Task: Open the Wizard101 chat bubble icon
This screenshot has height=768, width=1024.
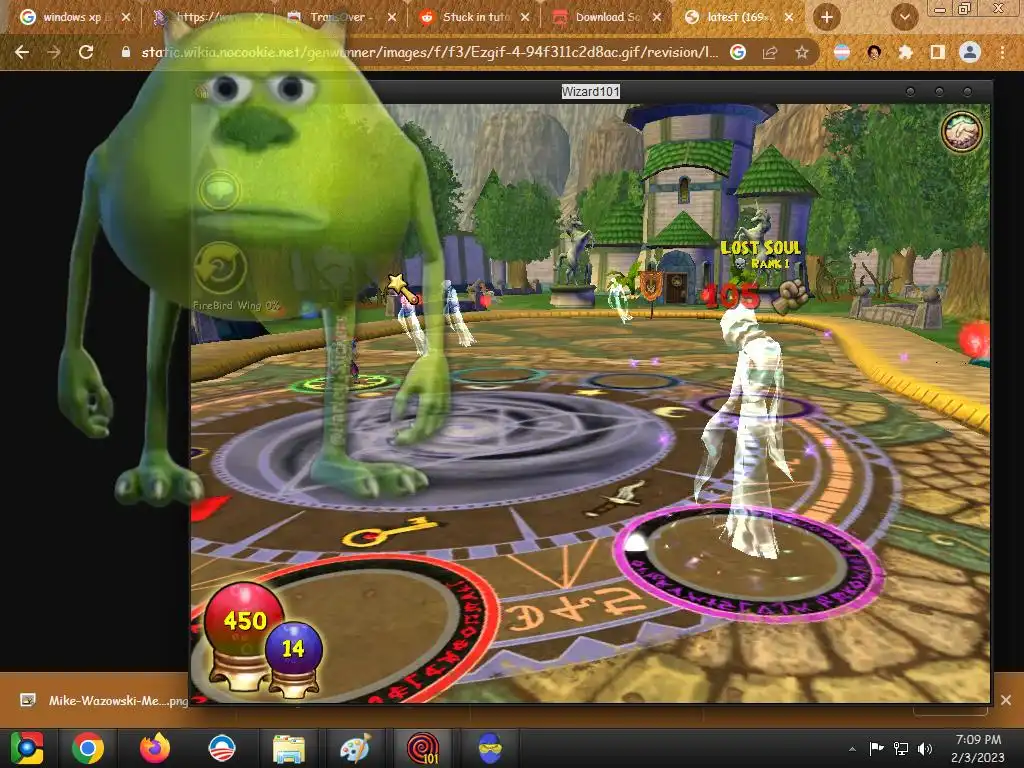Action: (x=220, y=190)
